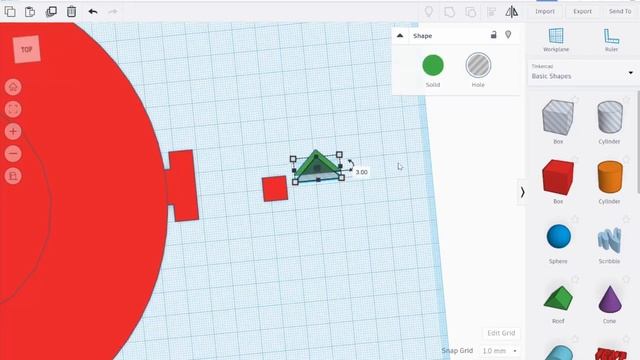Image resolution: width=640 pixels, height=360 pixels.
Task: Toggle hide selected lightbulb in Shape panel
Action: coord(508,35)
